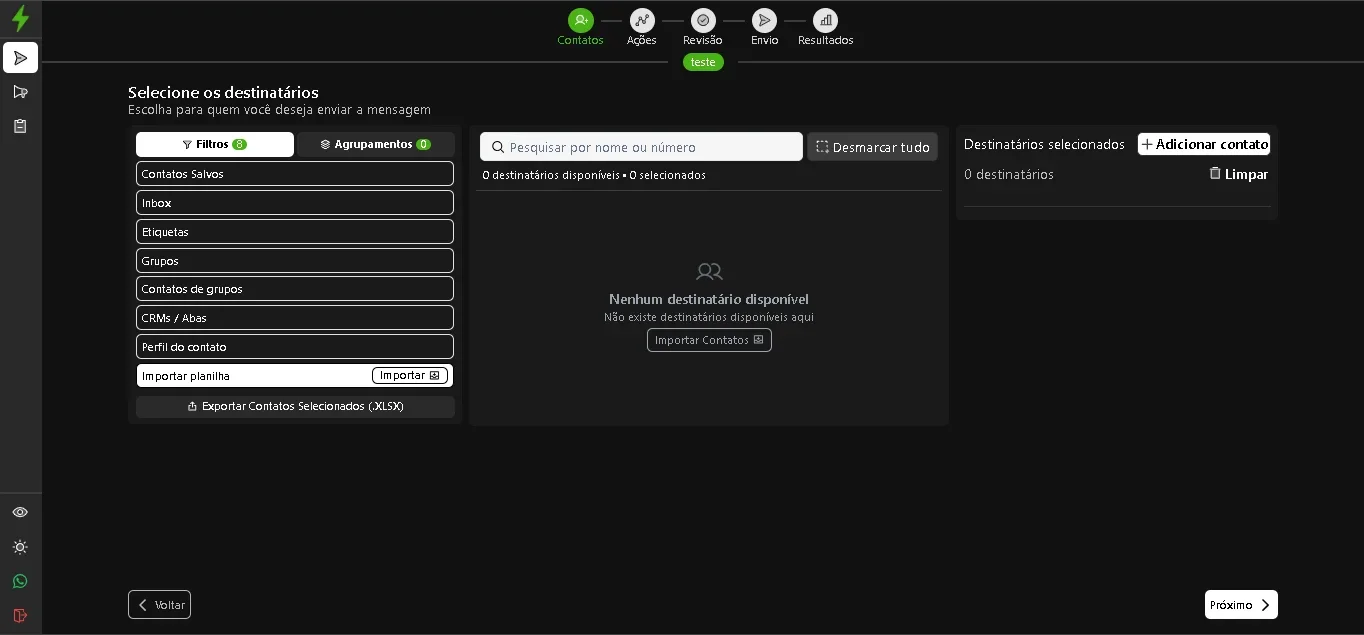Viewport: 1364px width, 635px height.
Task: Expand the Perfil do contato filter
Action: (295, 347)
